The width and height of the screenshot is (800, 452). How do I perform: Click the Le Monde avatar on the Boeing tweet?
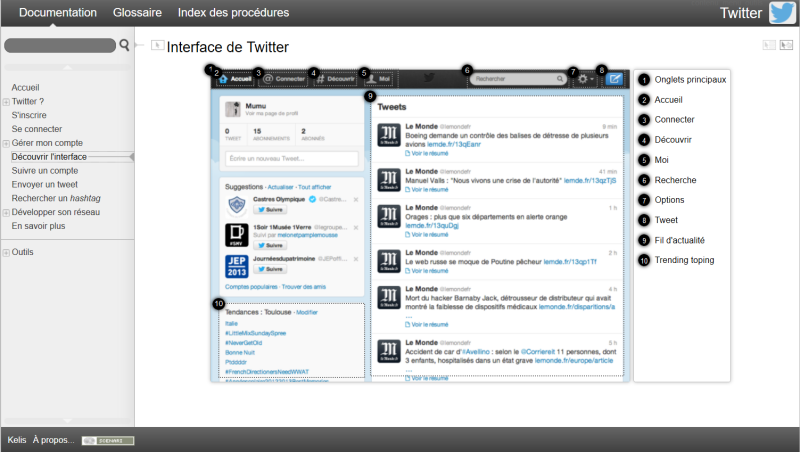click(389, 135)
